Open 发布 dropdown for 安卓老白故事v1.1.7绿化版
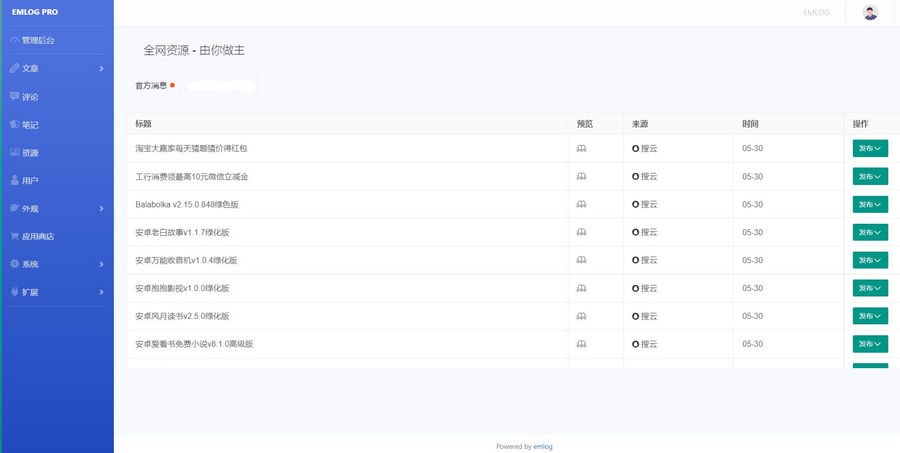The height and width of the screenshot is (453, 900). coord(869,232)
